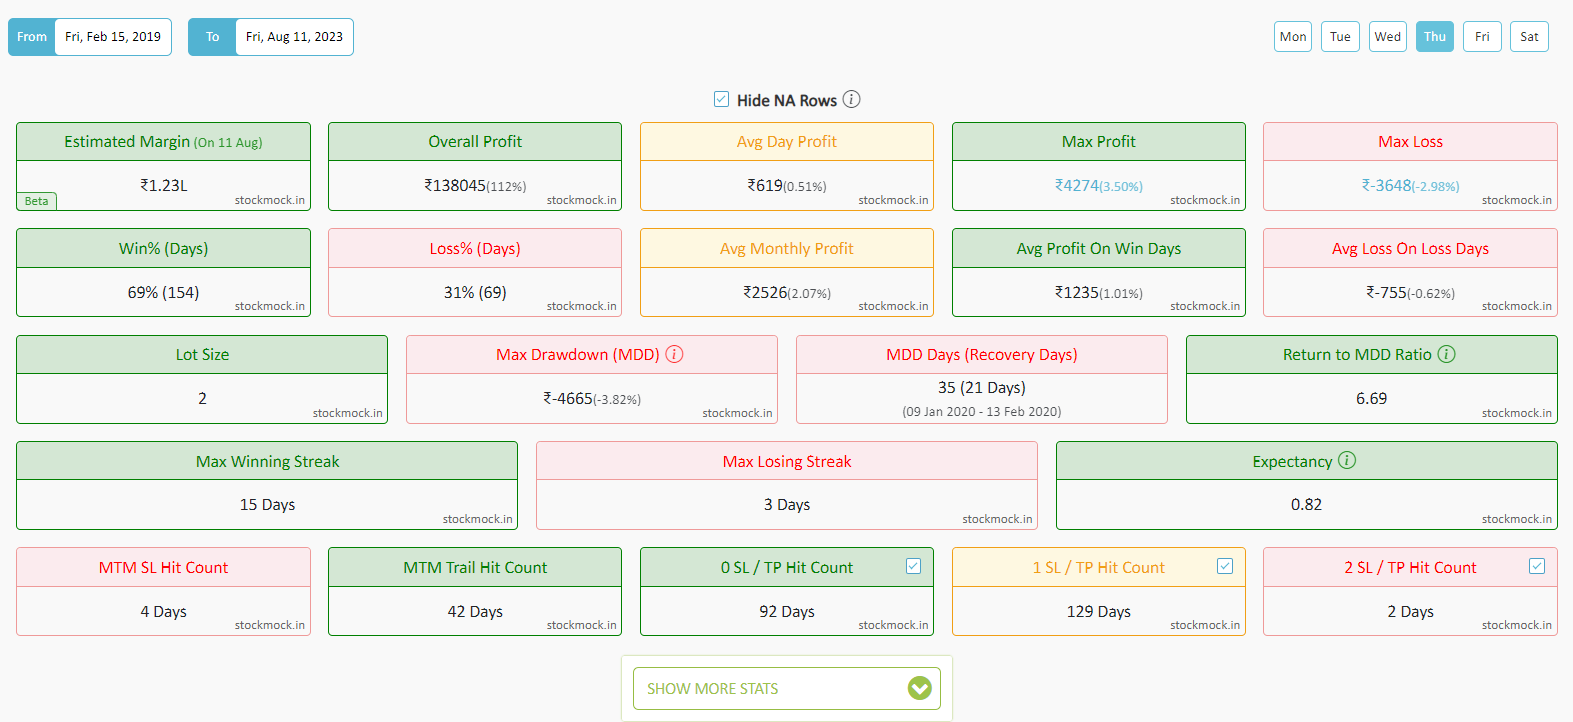Uncheck 0 SL / TP Hit Count checkbox

click(x=913, y=566)
